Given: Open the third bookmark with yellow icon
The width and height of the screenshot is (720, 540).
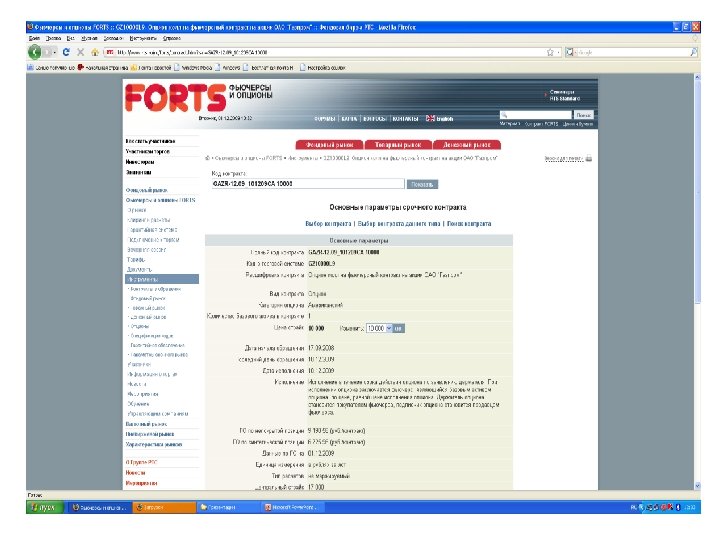Looking at the screenshot, I should (151, 68).
